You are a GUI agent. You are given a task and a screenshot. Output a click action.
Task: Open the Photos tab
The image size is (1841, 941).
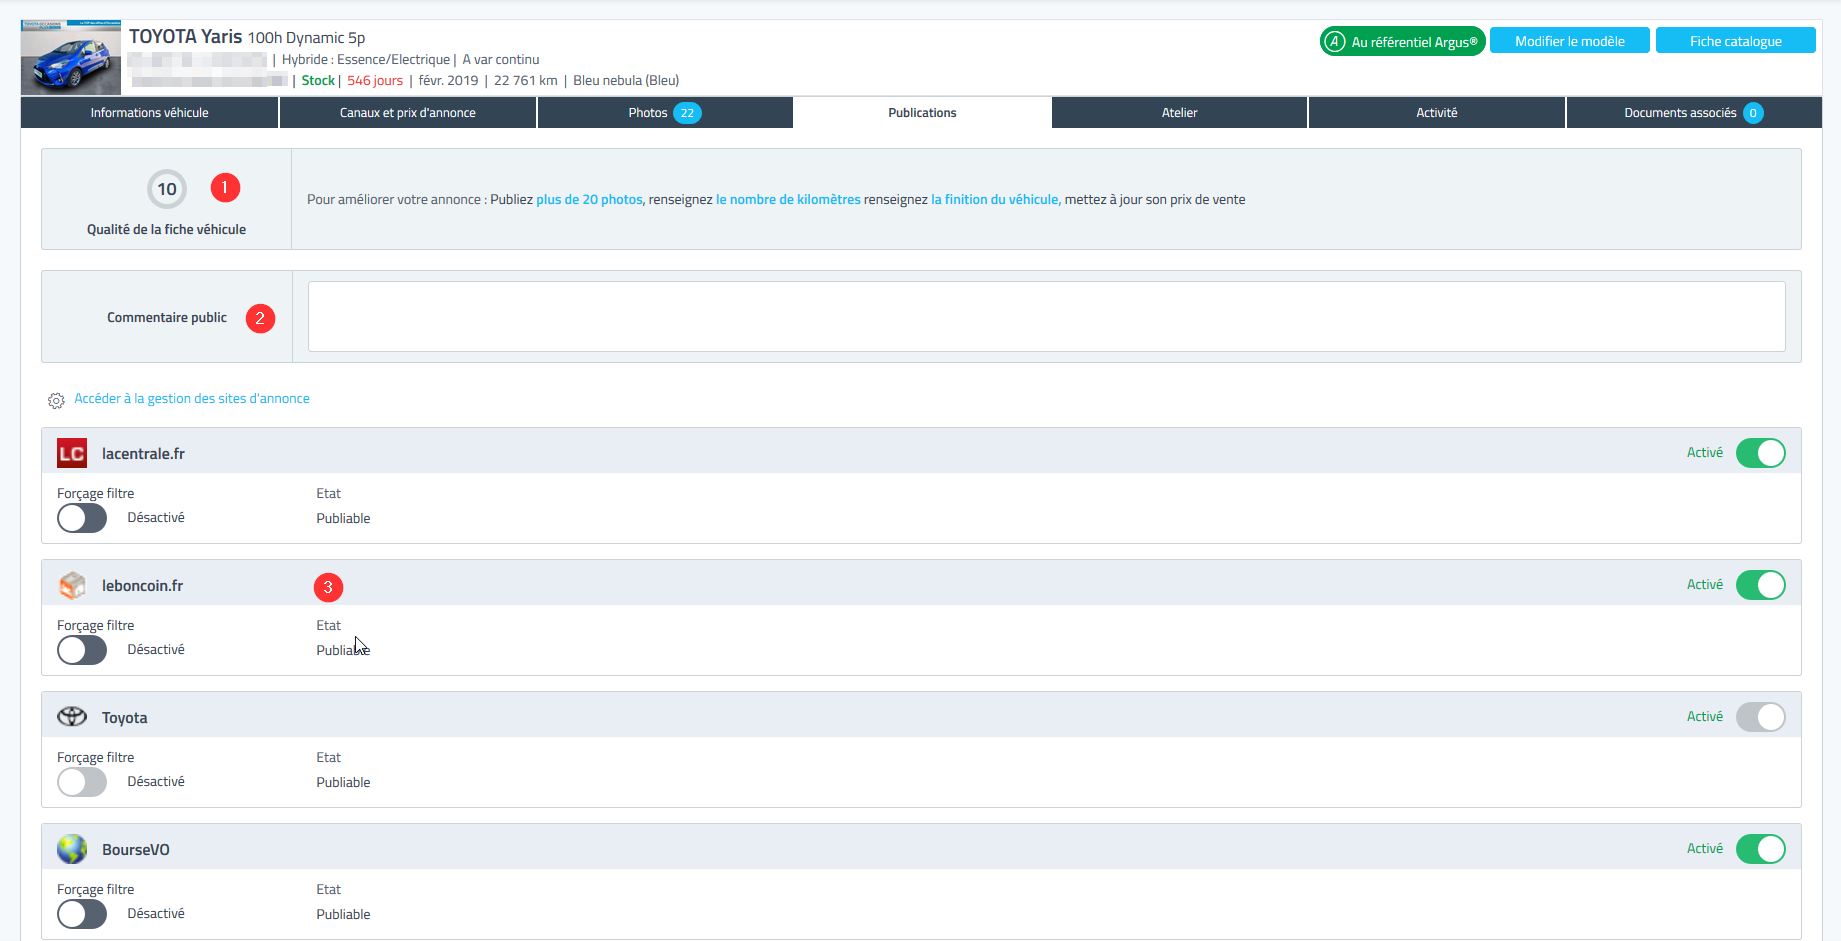(x=665, y=113)
